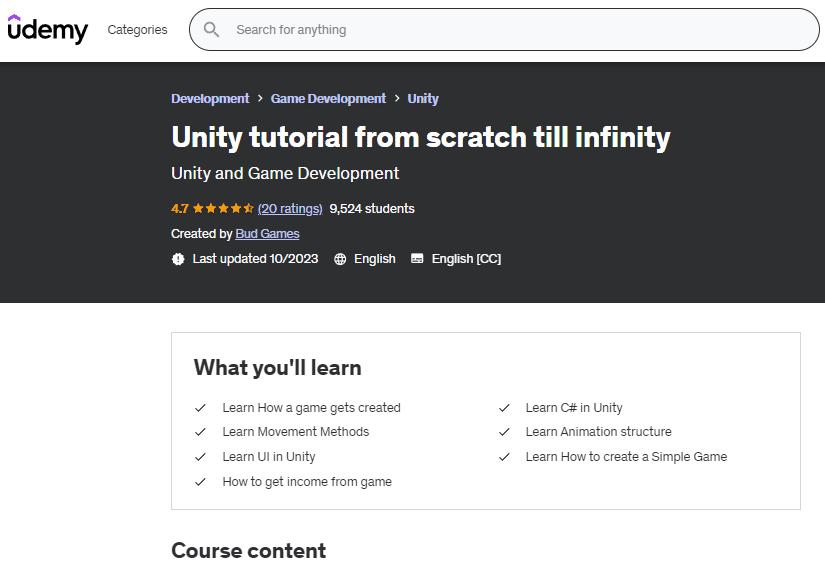
Task: Click chevron after Development breadcrumb
Action: point(260,99)
